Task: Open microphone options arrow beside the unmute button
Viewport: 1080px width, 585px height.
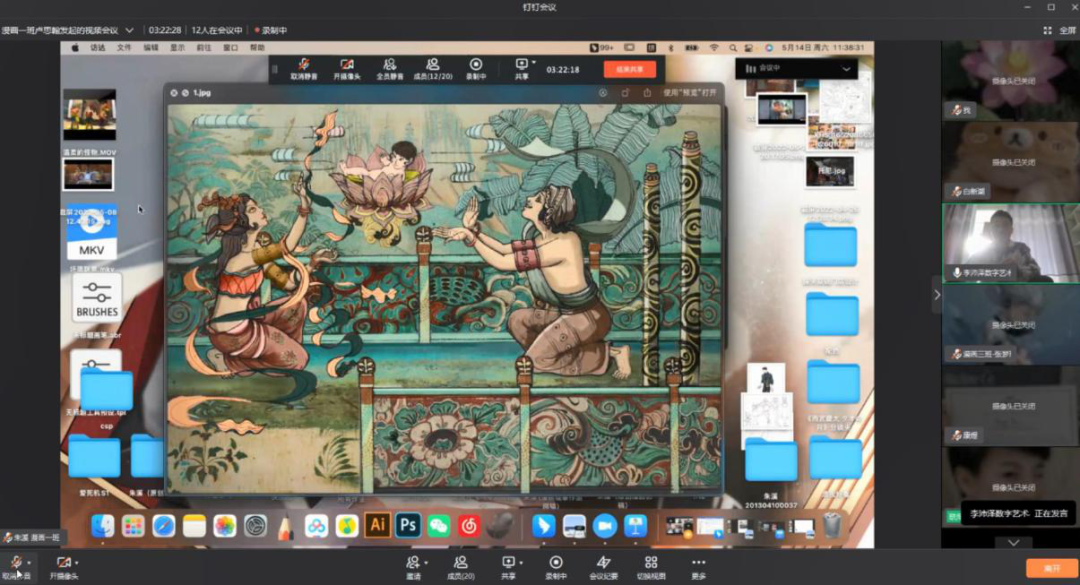Action: (x=29, y=562)
